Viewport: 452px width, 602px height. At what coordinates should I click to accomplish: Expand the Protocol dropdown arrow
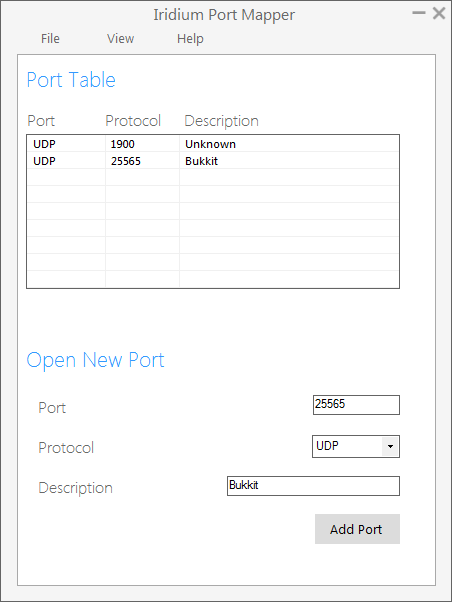click(x=390, y=447)
